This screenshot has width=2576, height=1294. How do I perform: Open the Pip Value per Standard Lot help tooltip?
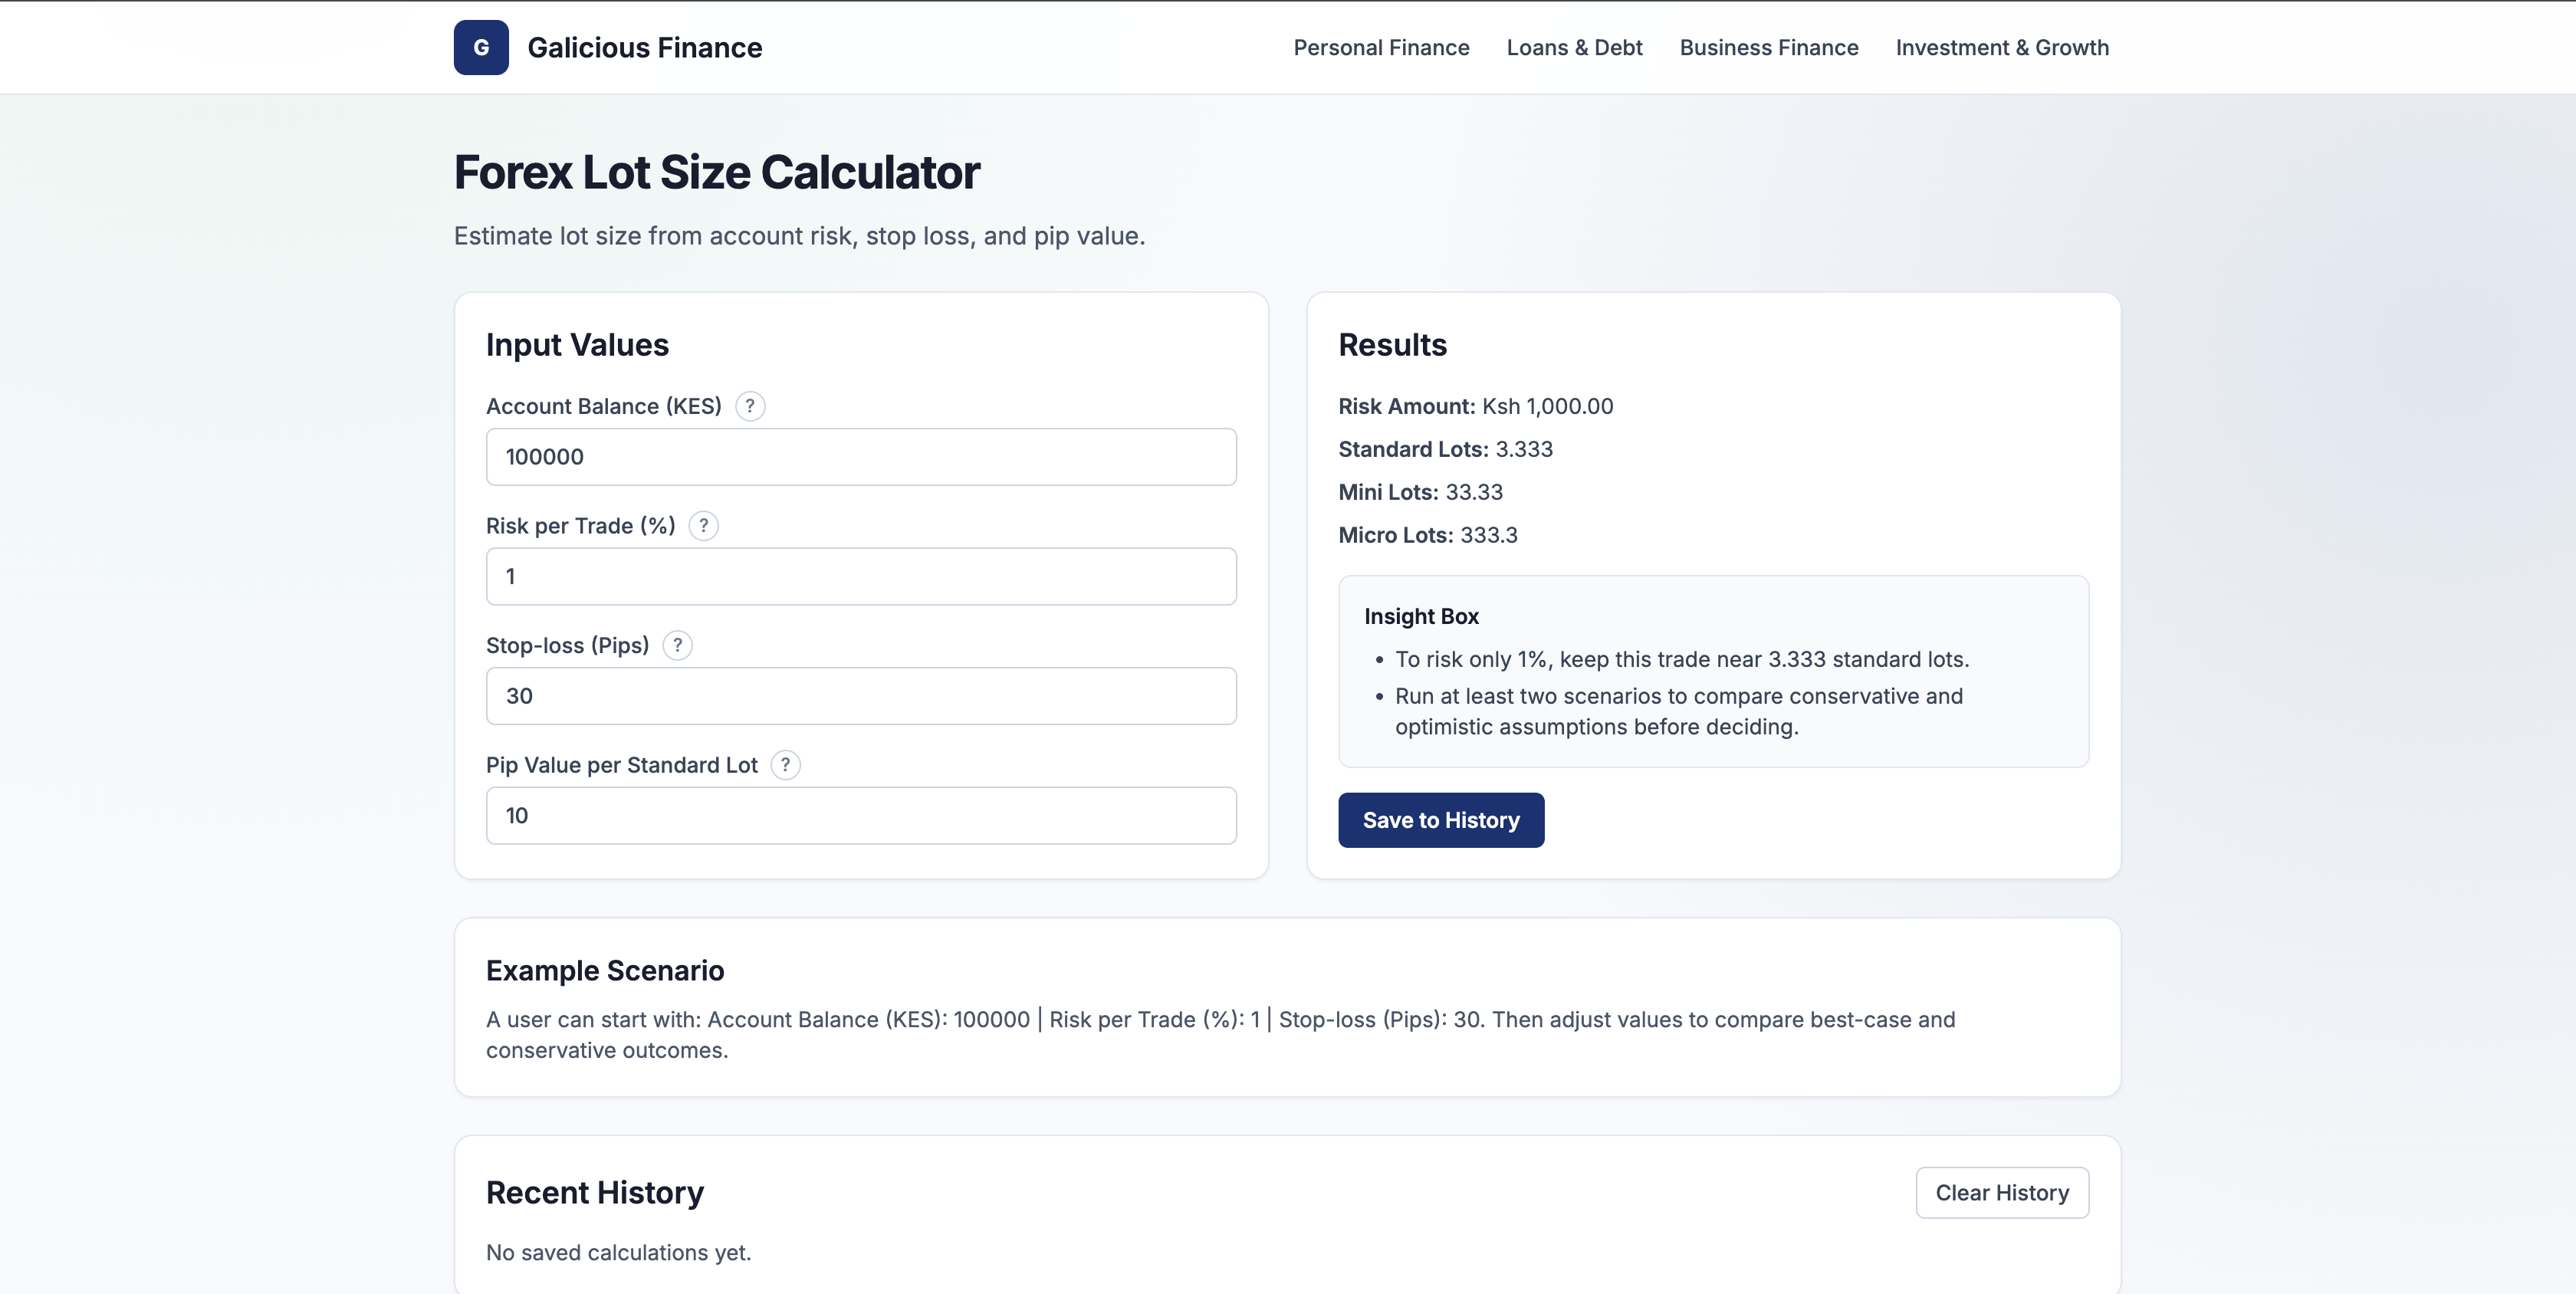click(786, 765)
